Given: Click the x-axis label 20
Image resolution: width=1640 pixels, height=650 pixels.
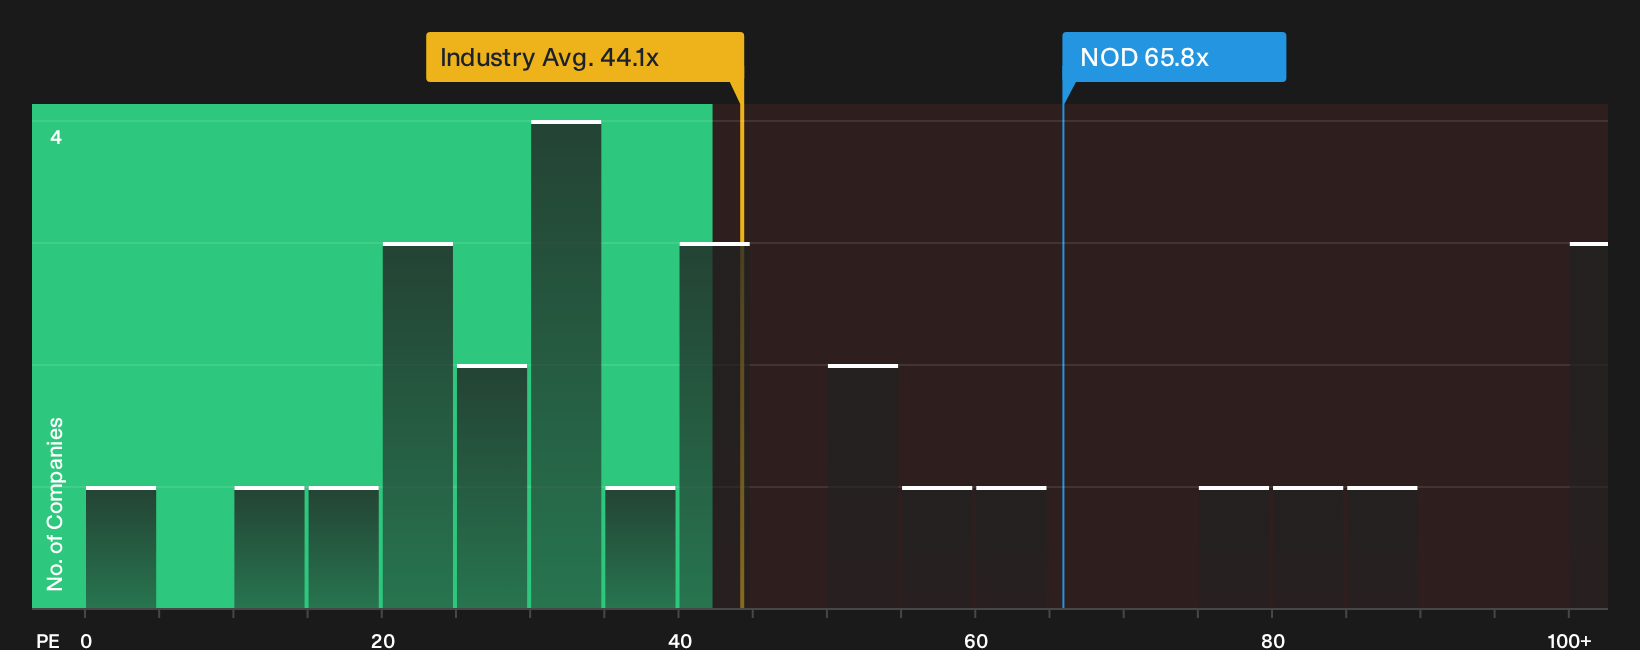Looking at the screenshot, I should (x=383, y=641).
